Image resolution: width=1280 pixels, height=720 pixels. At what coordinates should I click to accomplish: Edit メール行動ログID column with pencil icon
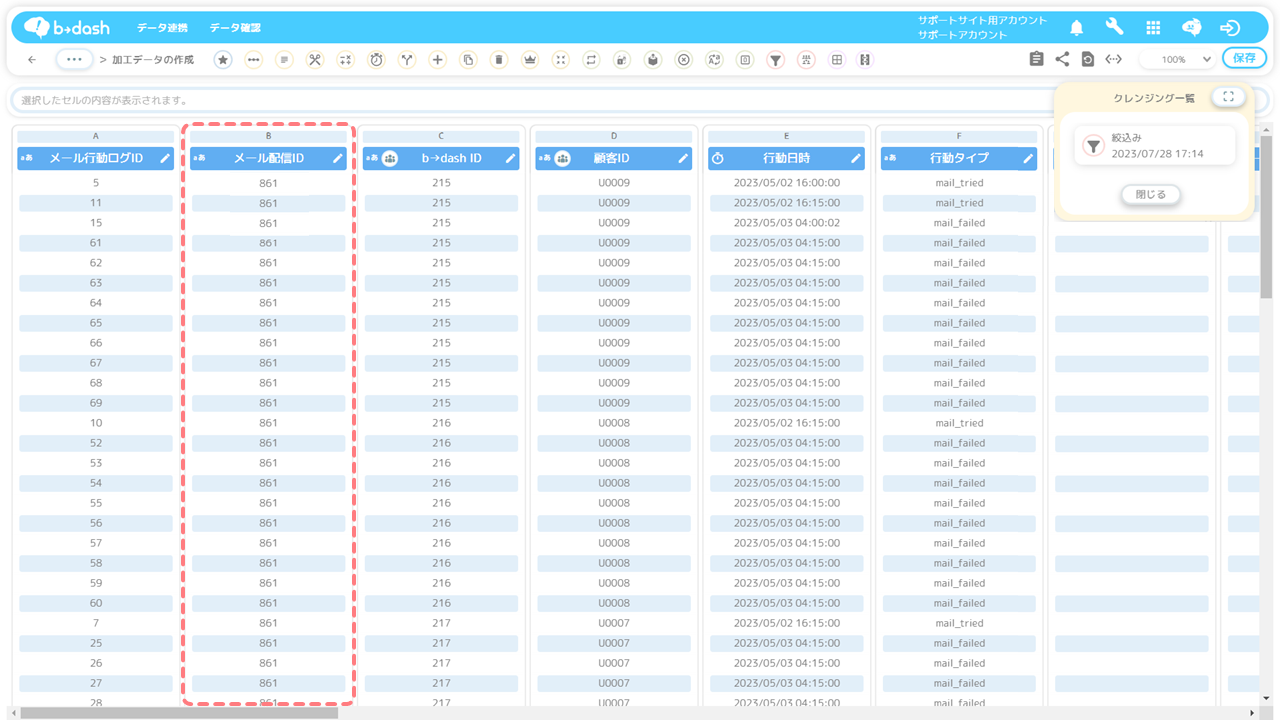point(165,158)
